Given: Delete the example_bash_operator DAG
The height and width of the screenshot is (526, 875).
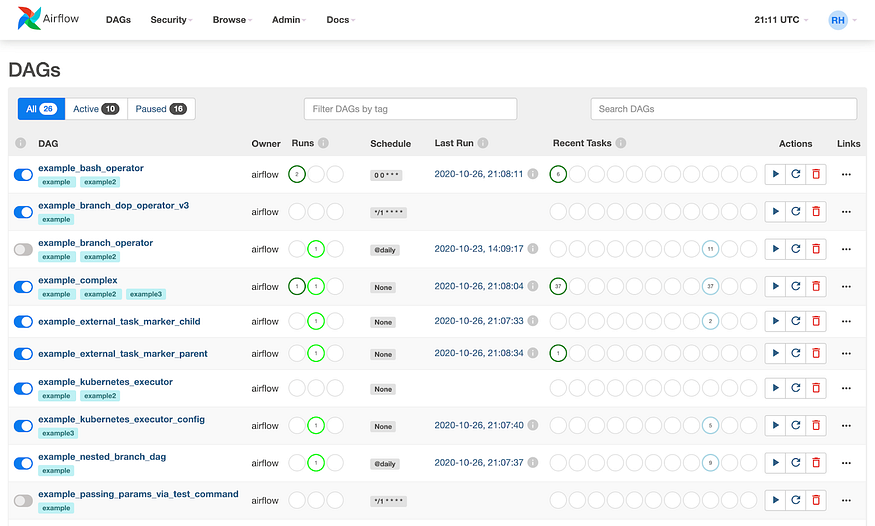Looking at the screenshot, I should click(816, 174).
